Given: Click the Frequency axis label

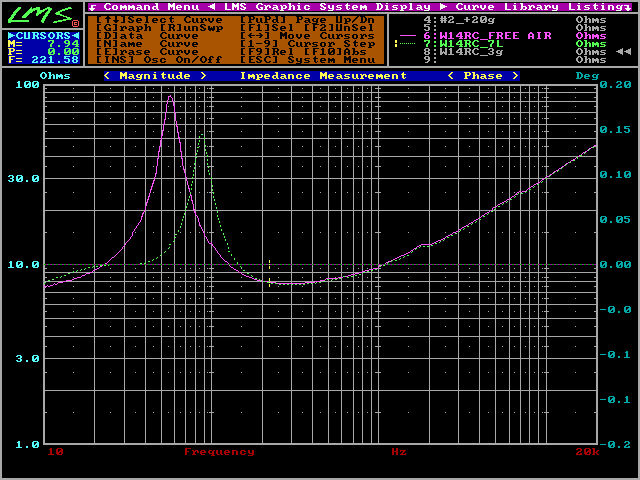Looking at the screenshot, I should (219, 452).
